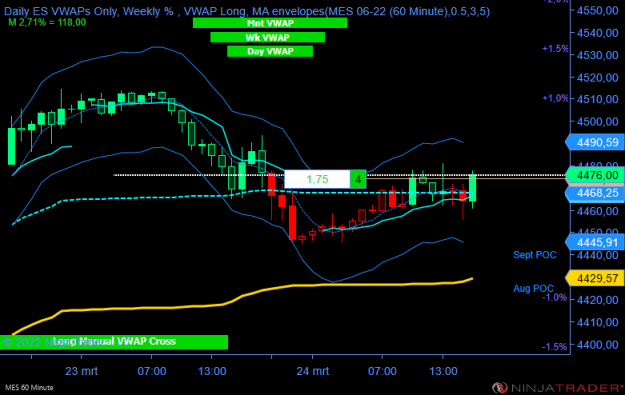Click the 23 mrt date label
The image size is (625, 395).
point(81,371)
